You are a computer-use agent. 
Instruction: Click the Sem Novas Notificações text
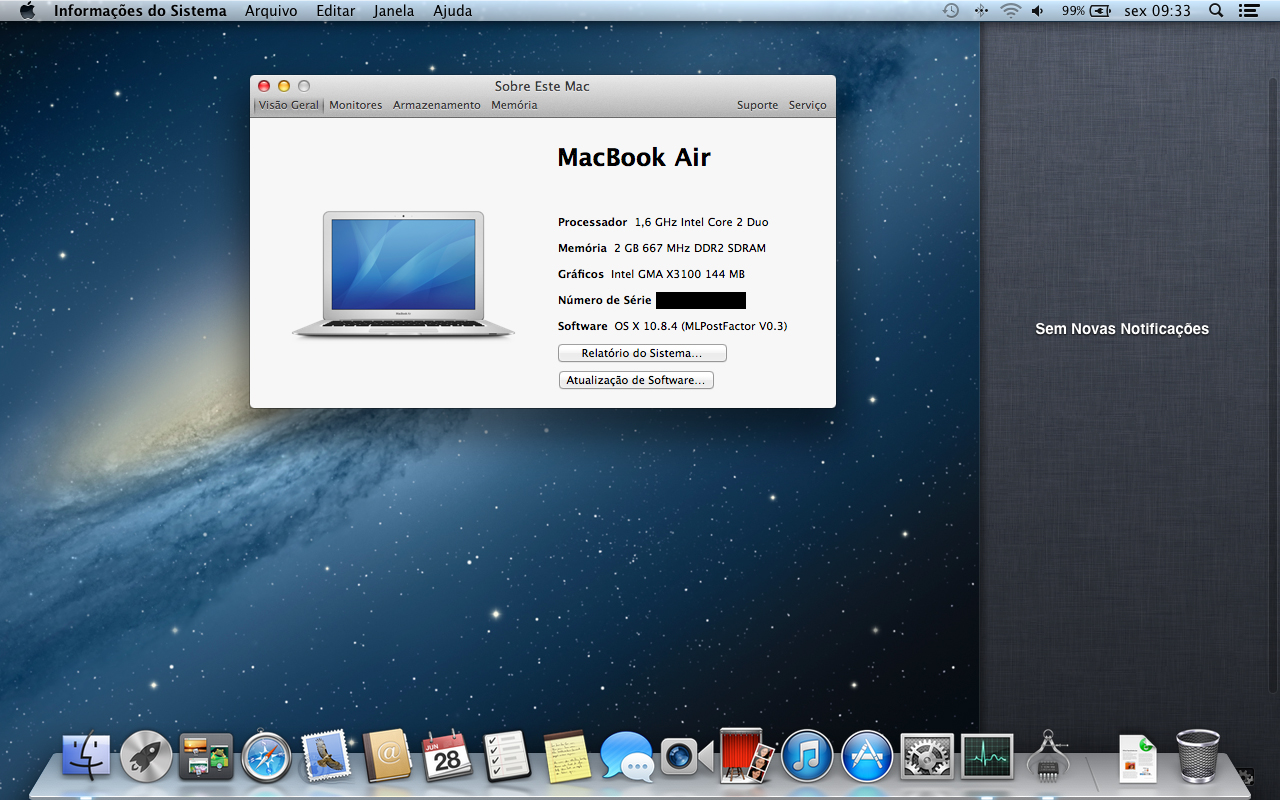coord(1122,329)
